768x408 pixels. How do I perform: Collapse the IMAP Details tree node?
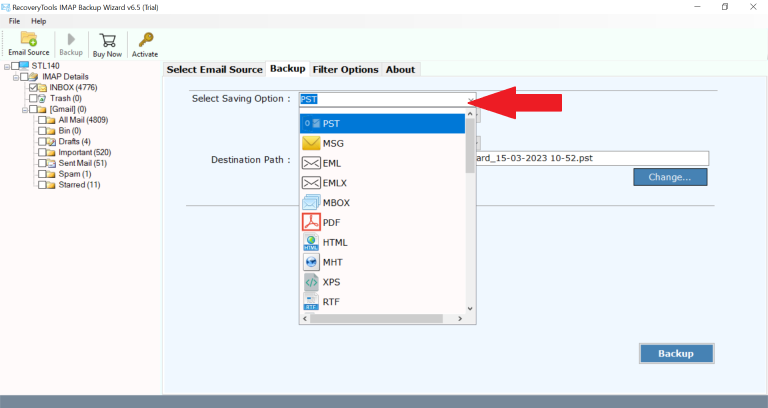[16, 77]
